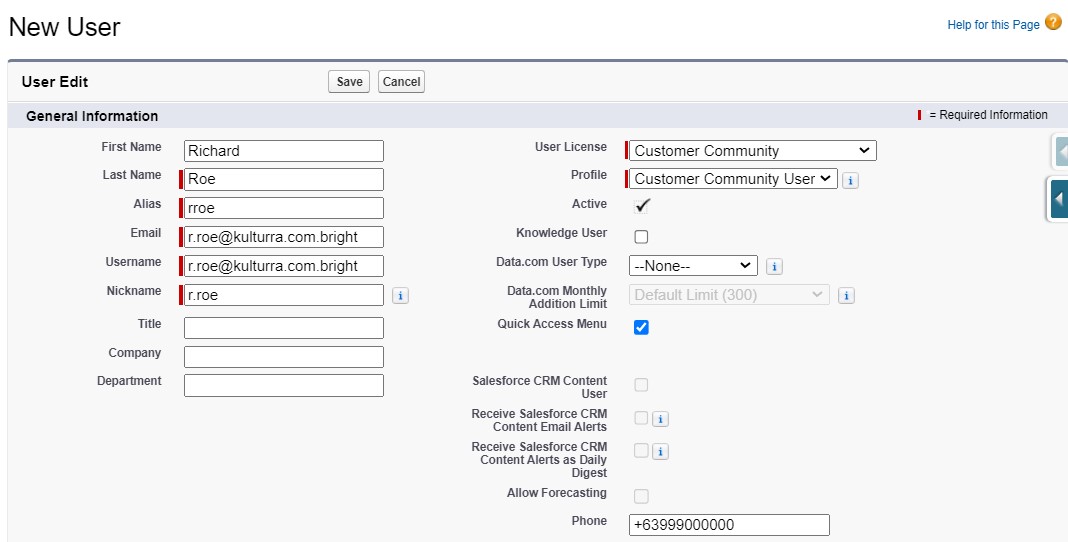The image size is (1068, 542).
Task: Open the User License dropdown
Action: [x=752, y=151]
